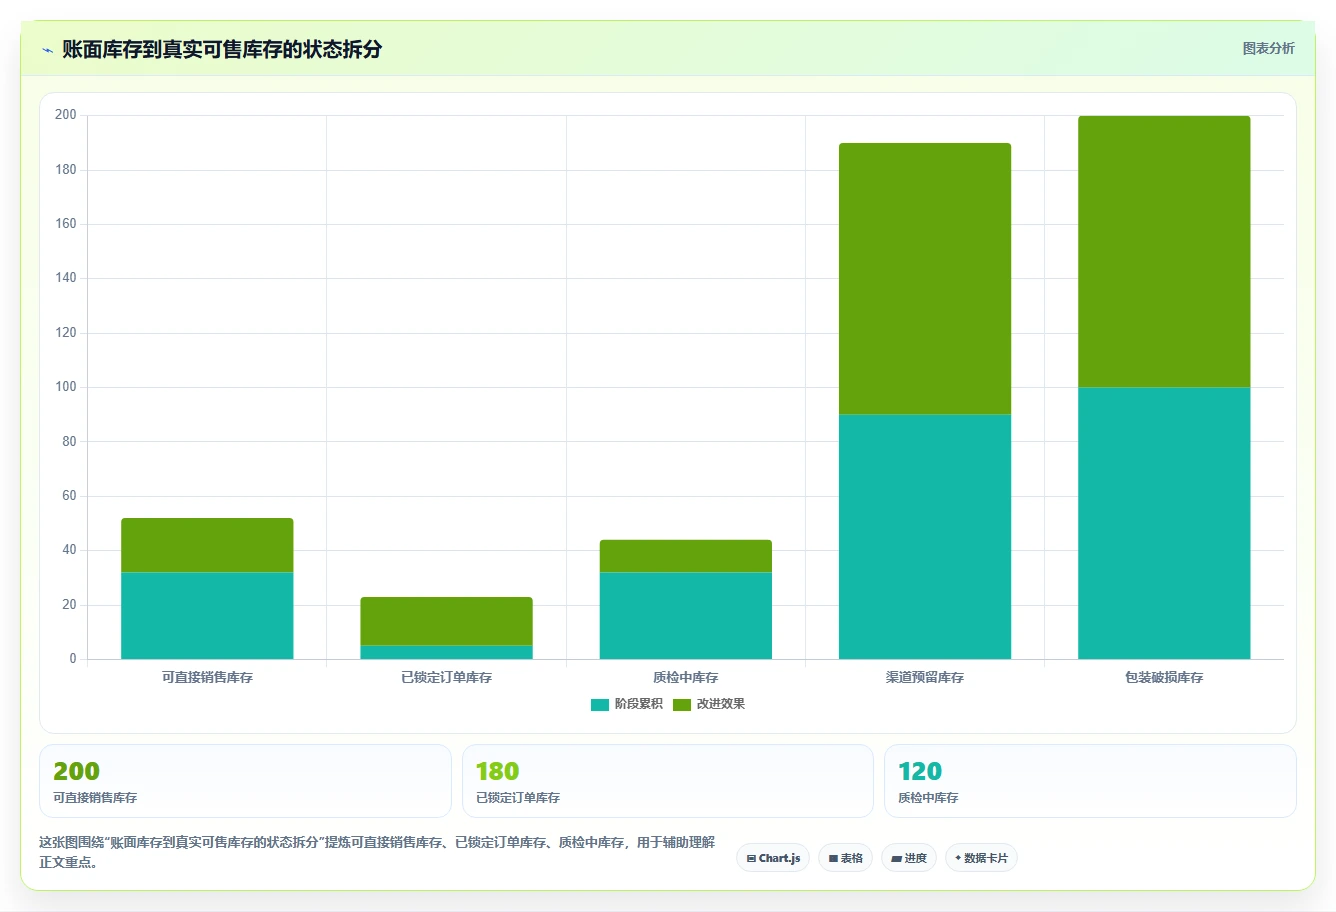Click the 200 data card value
This screenshot has width=1336, height=912.
(76, 771)
